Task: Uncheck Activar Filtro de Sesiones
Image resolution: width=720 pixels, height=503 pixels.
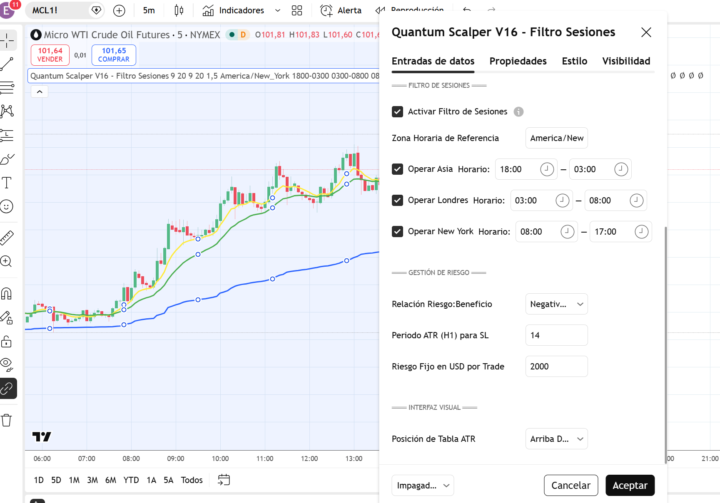Action: coord(397,112)
